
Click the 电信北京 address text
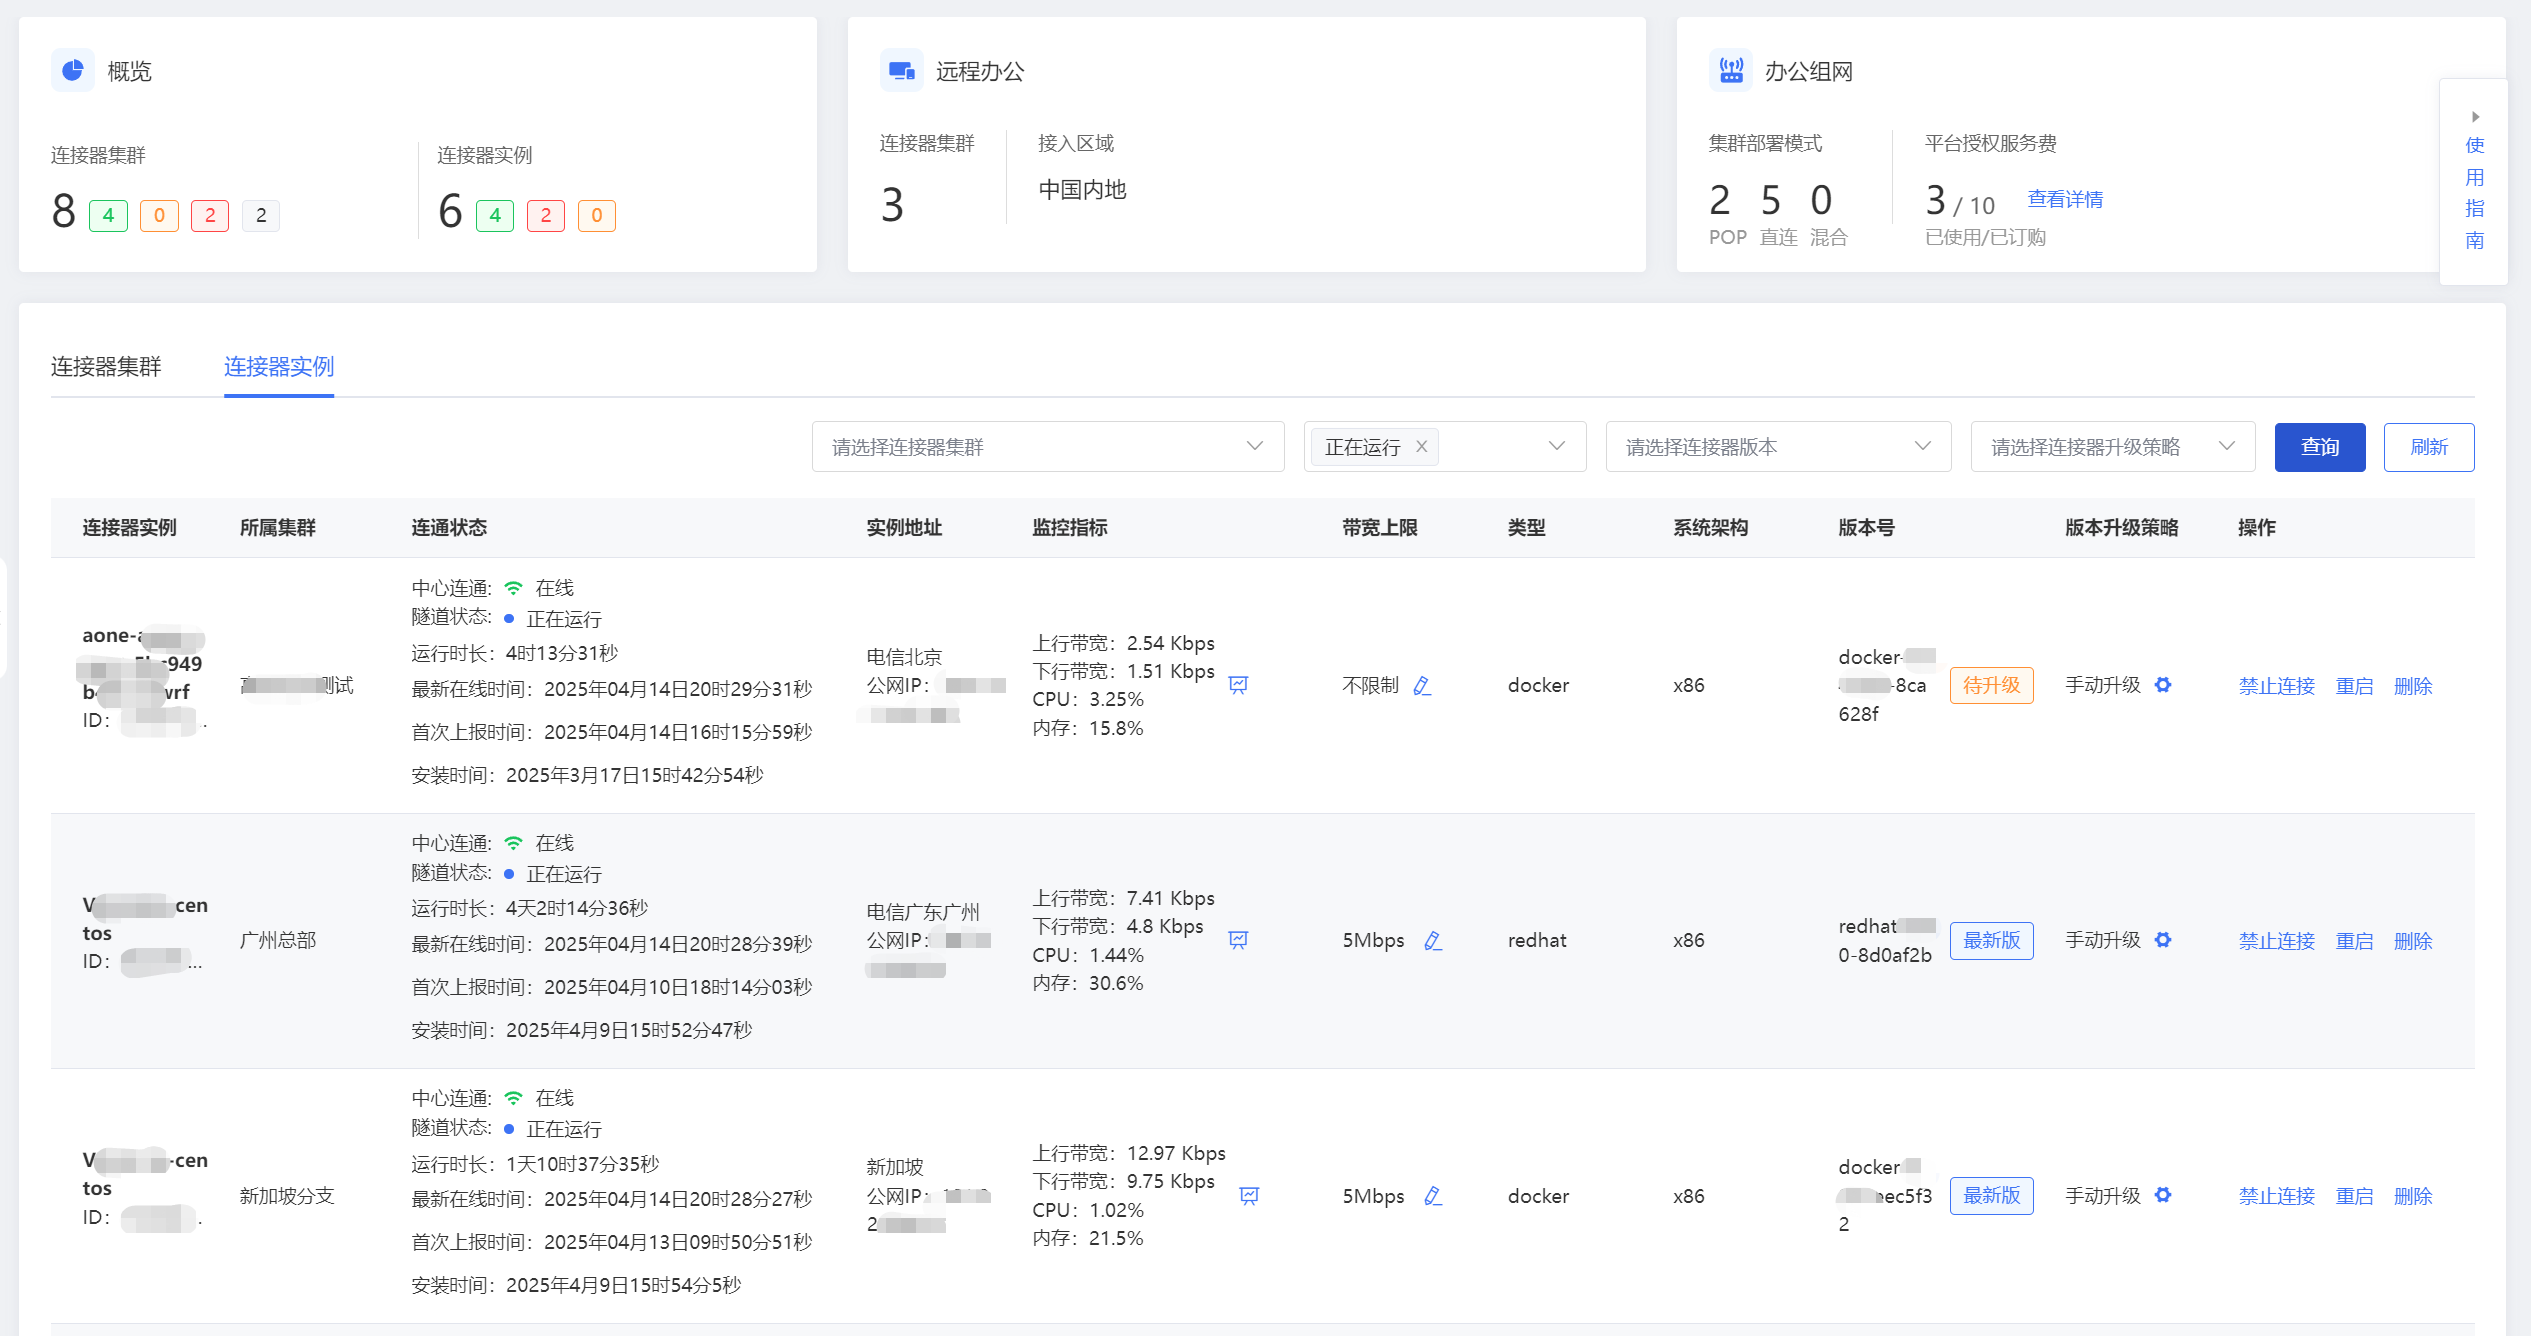coord(904,657)
